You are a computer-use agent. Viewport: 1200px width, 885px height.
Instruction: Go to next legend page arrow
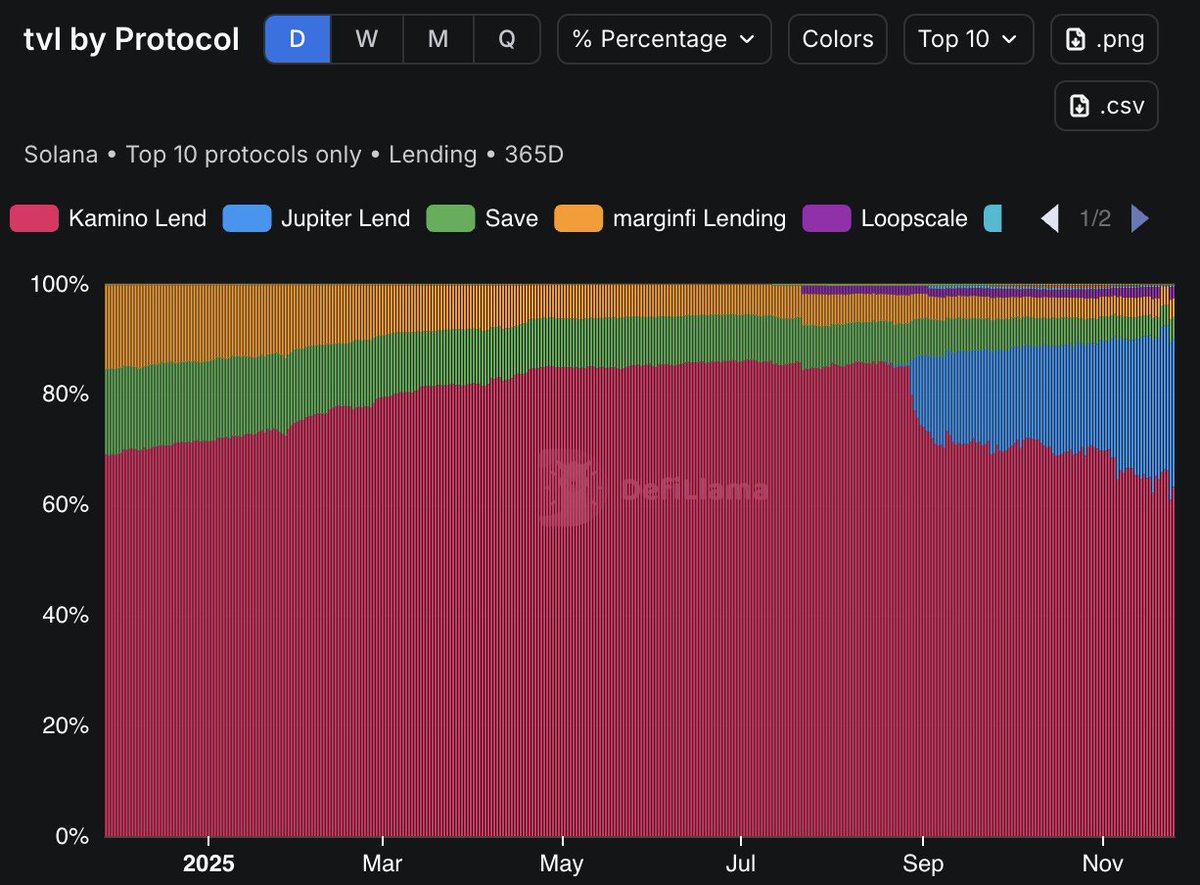pyautogui.click(x=1140, y=218)
